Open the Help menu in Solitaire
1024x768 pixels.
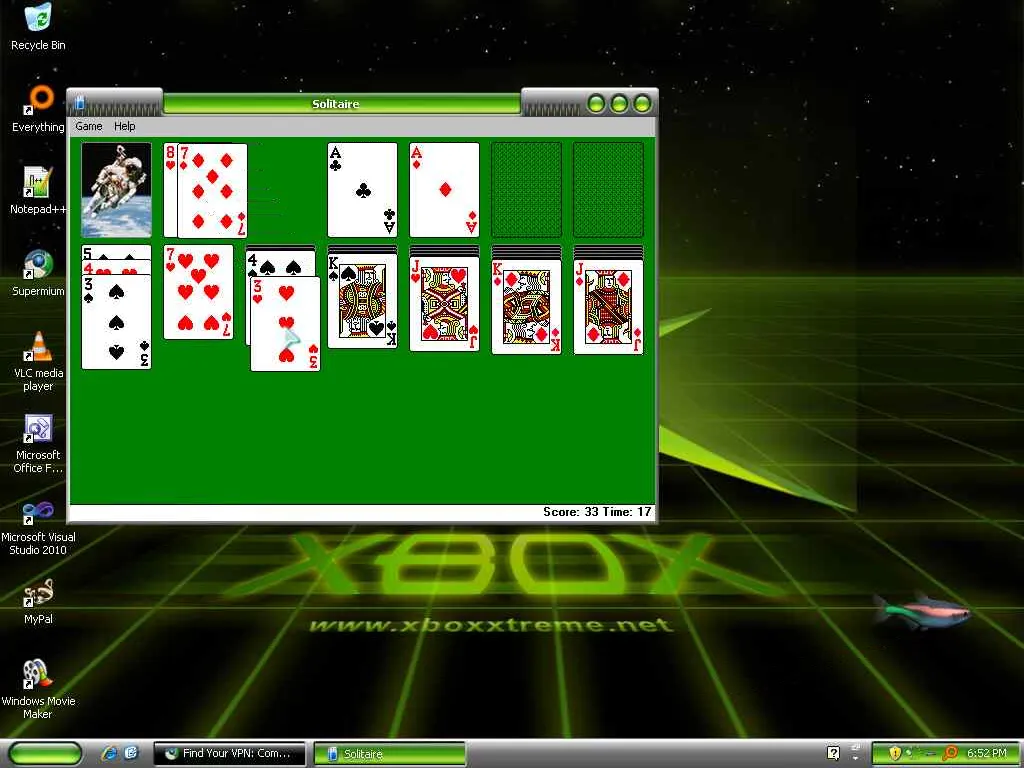125,126
